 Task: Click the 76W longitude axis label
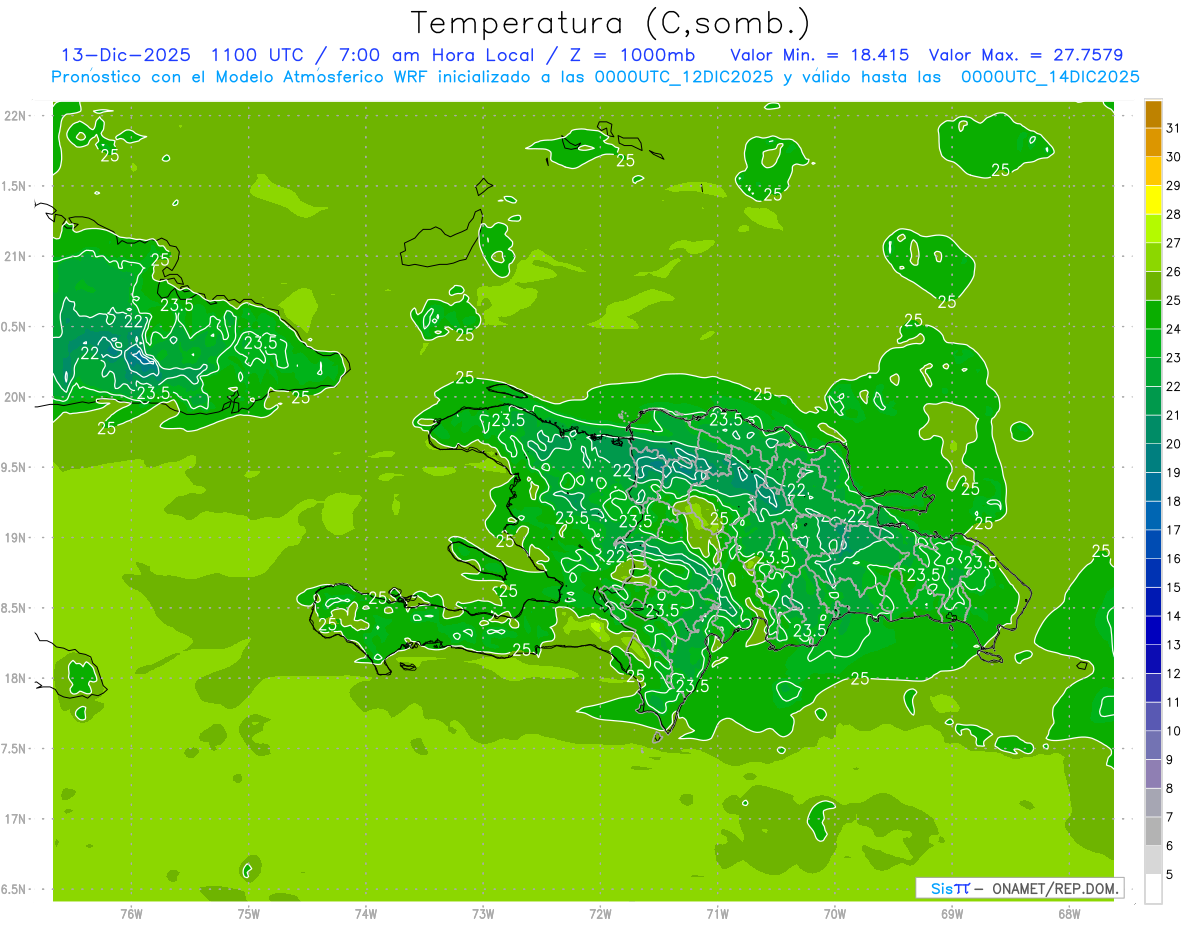pos(131,913)
